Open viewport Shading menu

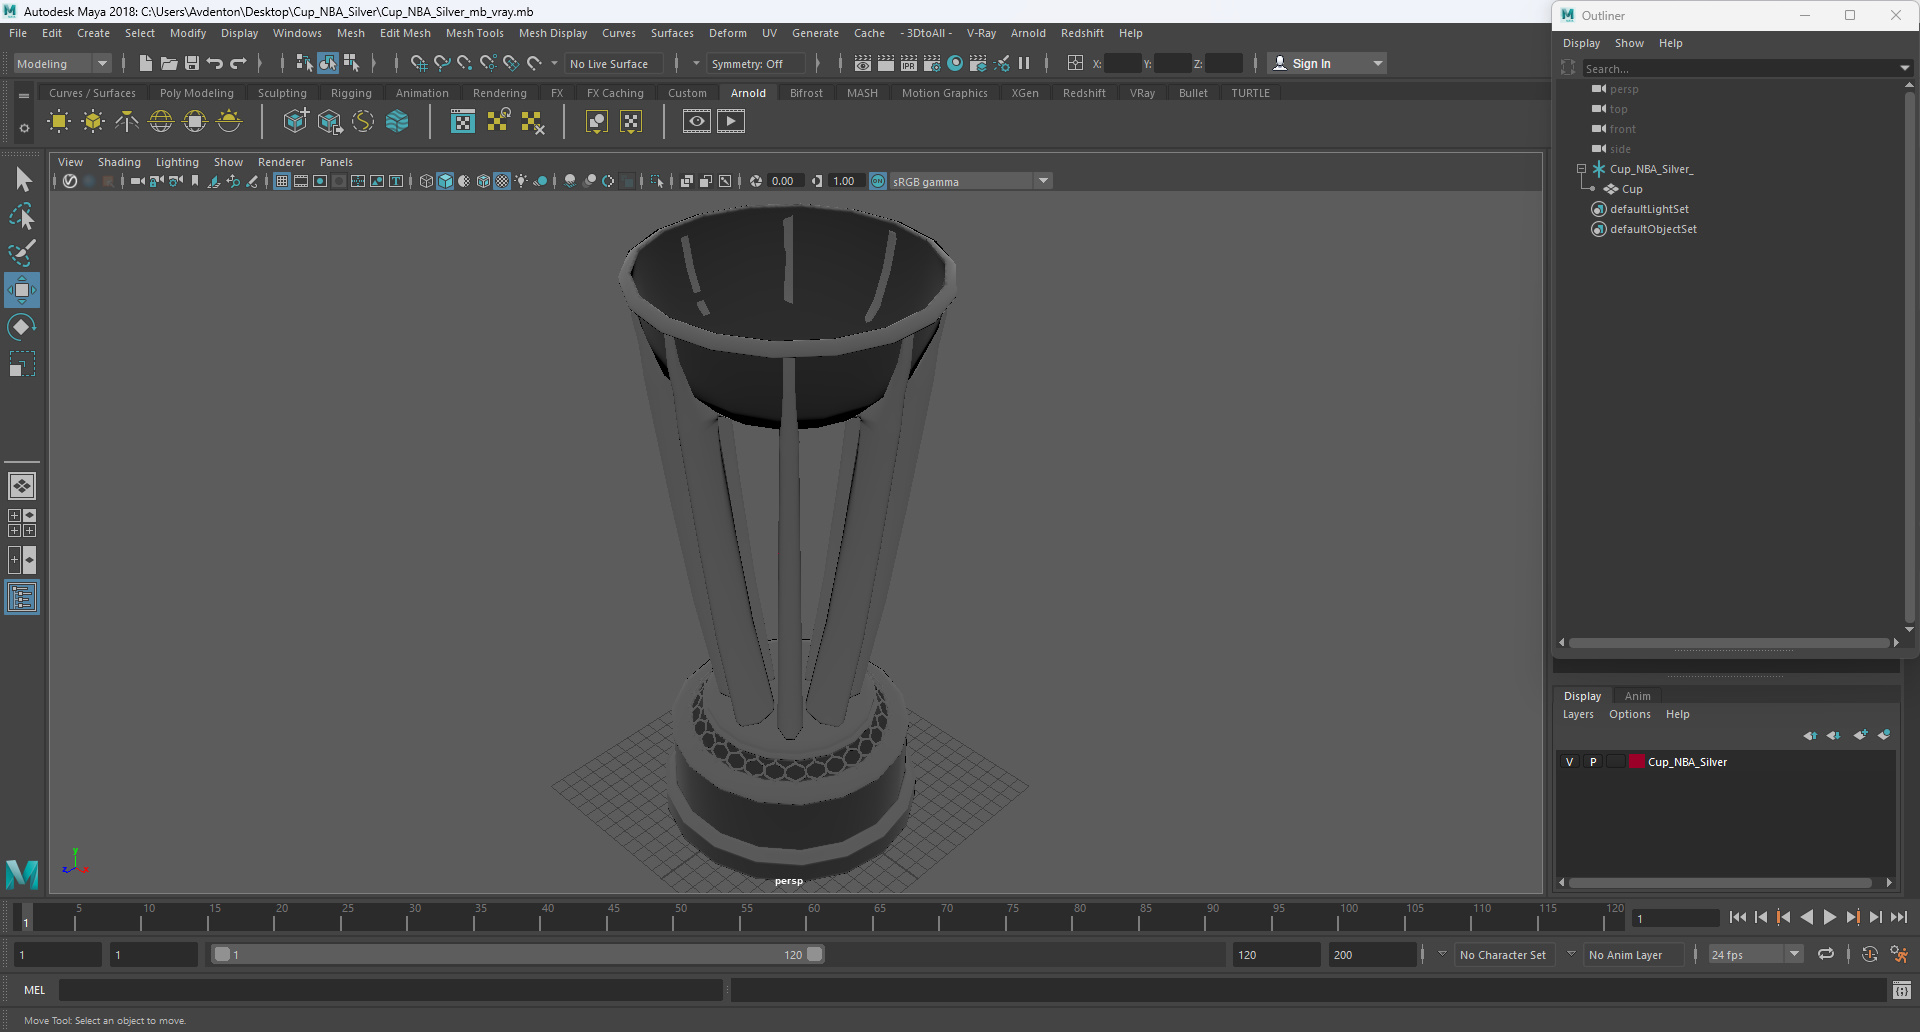tap(119, 162)
